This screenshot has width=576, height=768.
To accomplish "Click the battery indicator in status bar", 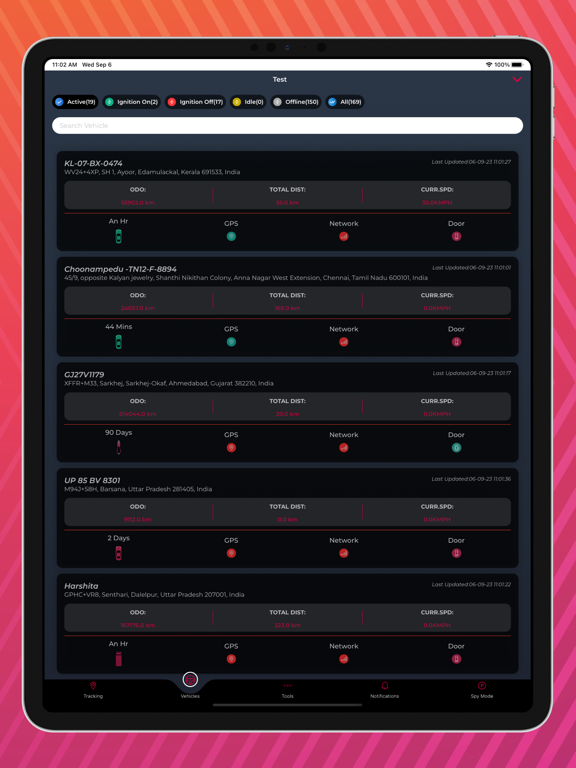I will tap(517, 65).
